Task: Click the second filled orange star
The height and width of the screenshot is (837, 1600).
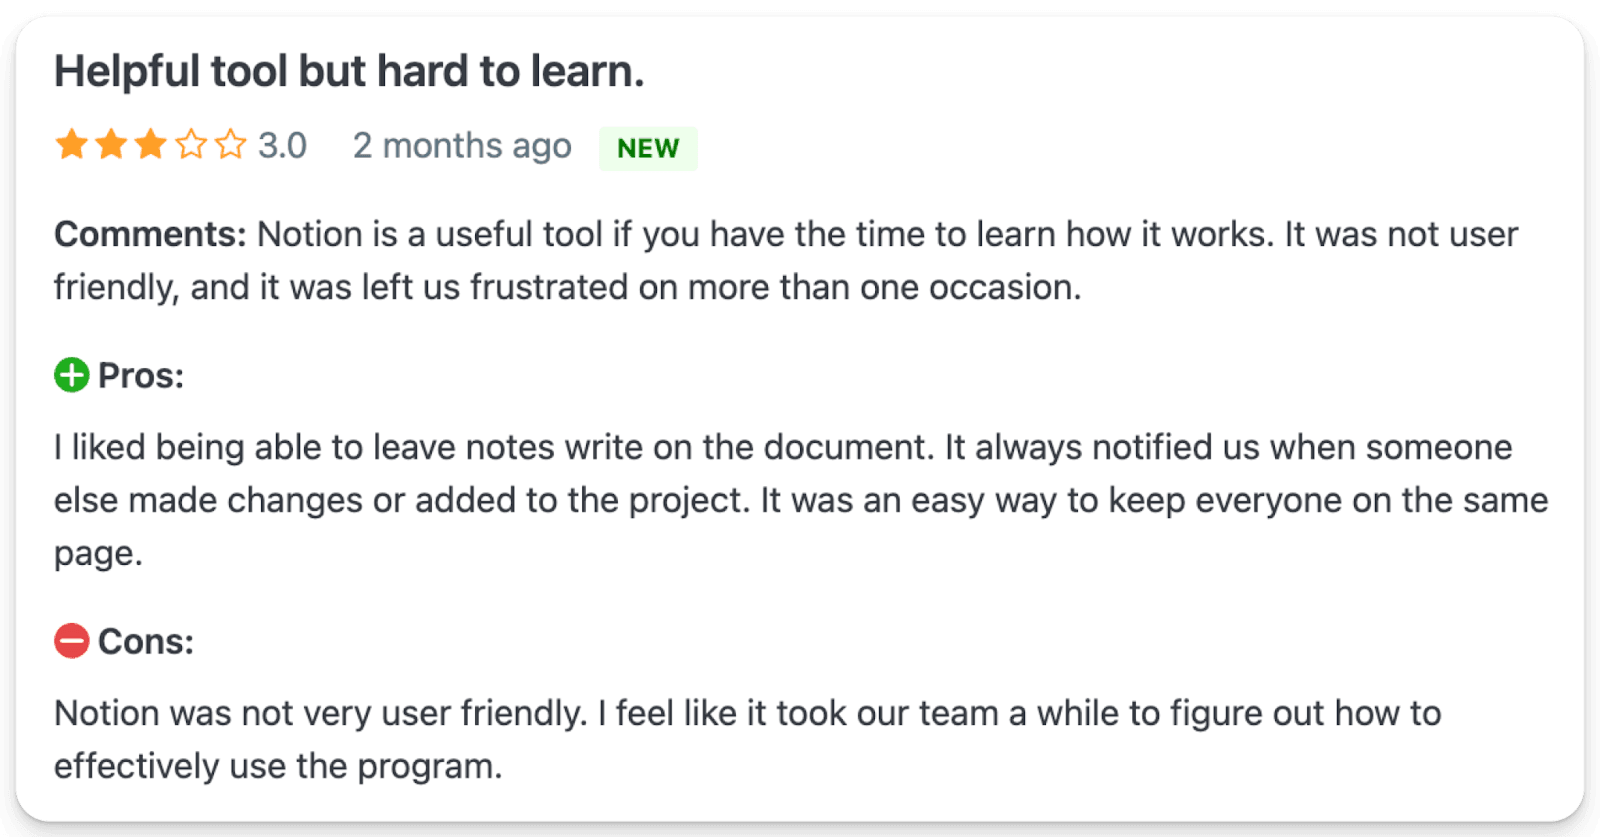Action: [x=111, y=145]
